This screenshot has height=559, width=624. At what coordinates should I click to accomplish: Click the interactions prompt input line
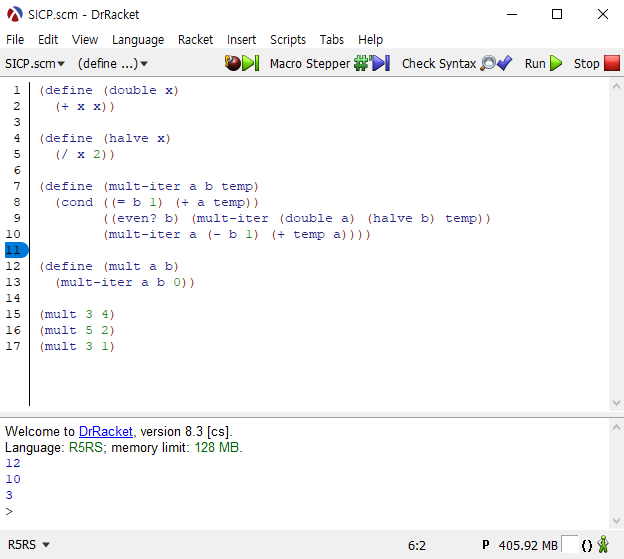300,511
